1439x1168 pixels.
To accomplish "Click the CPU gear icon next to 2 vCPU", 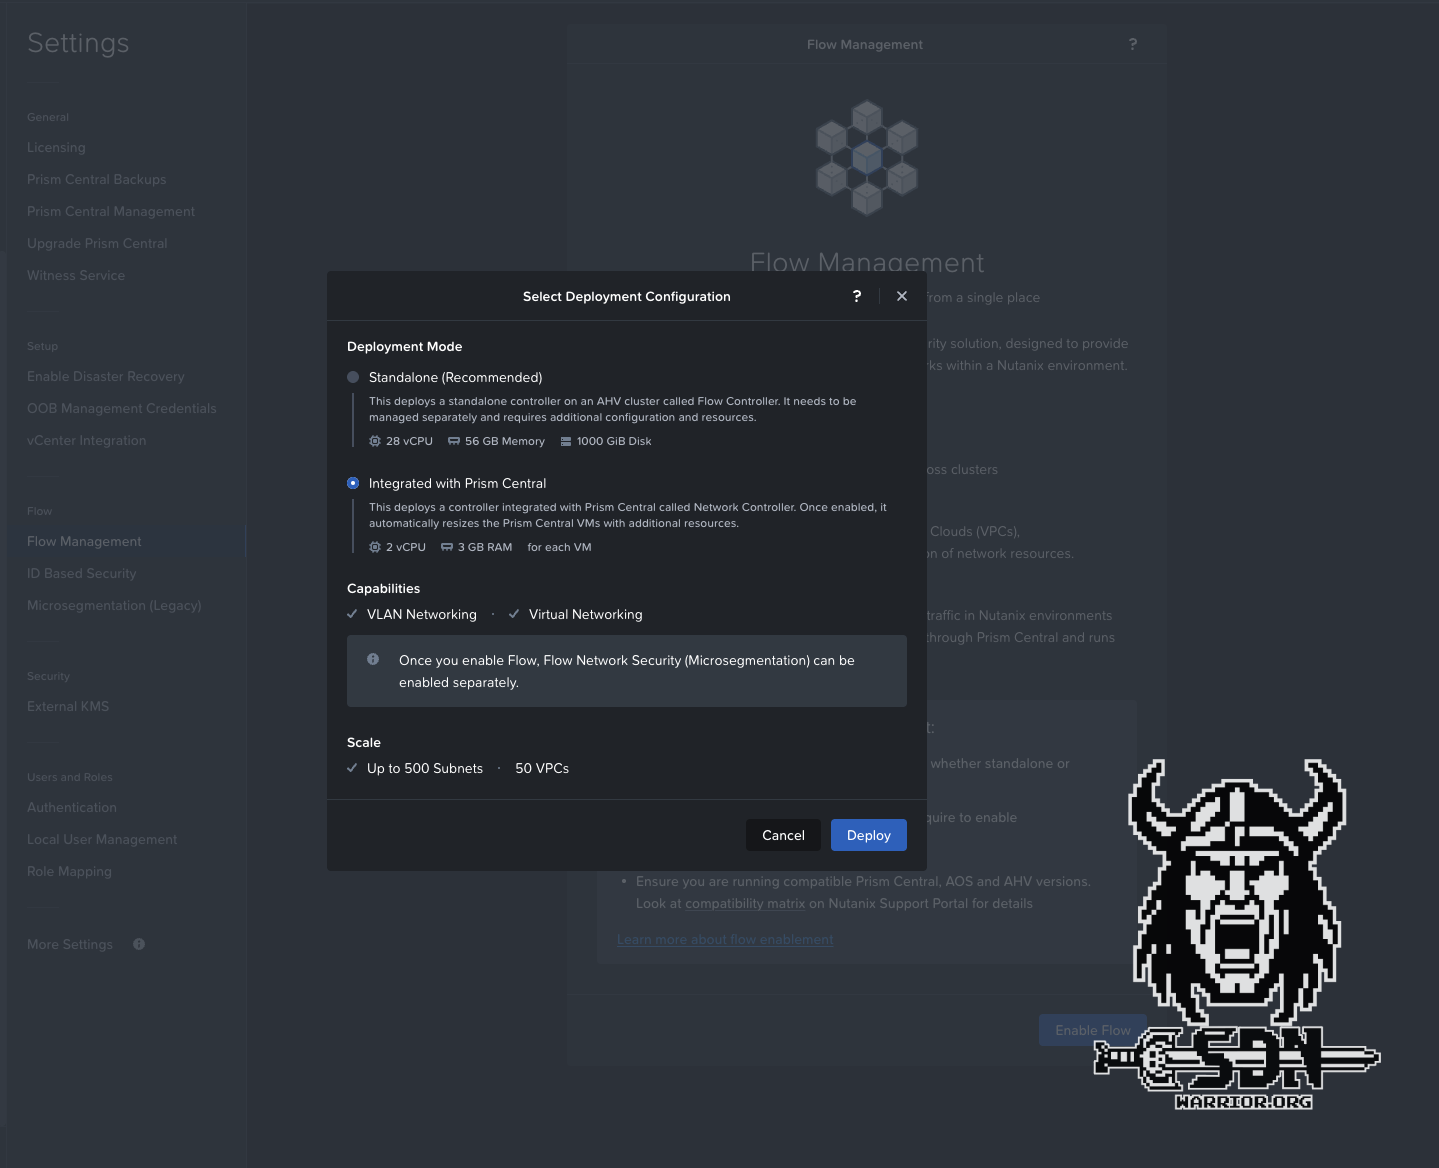I will tap(377, 547).
